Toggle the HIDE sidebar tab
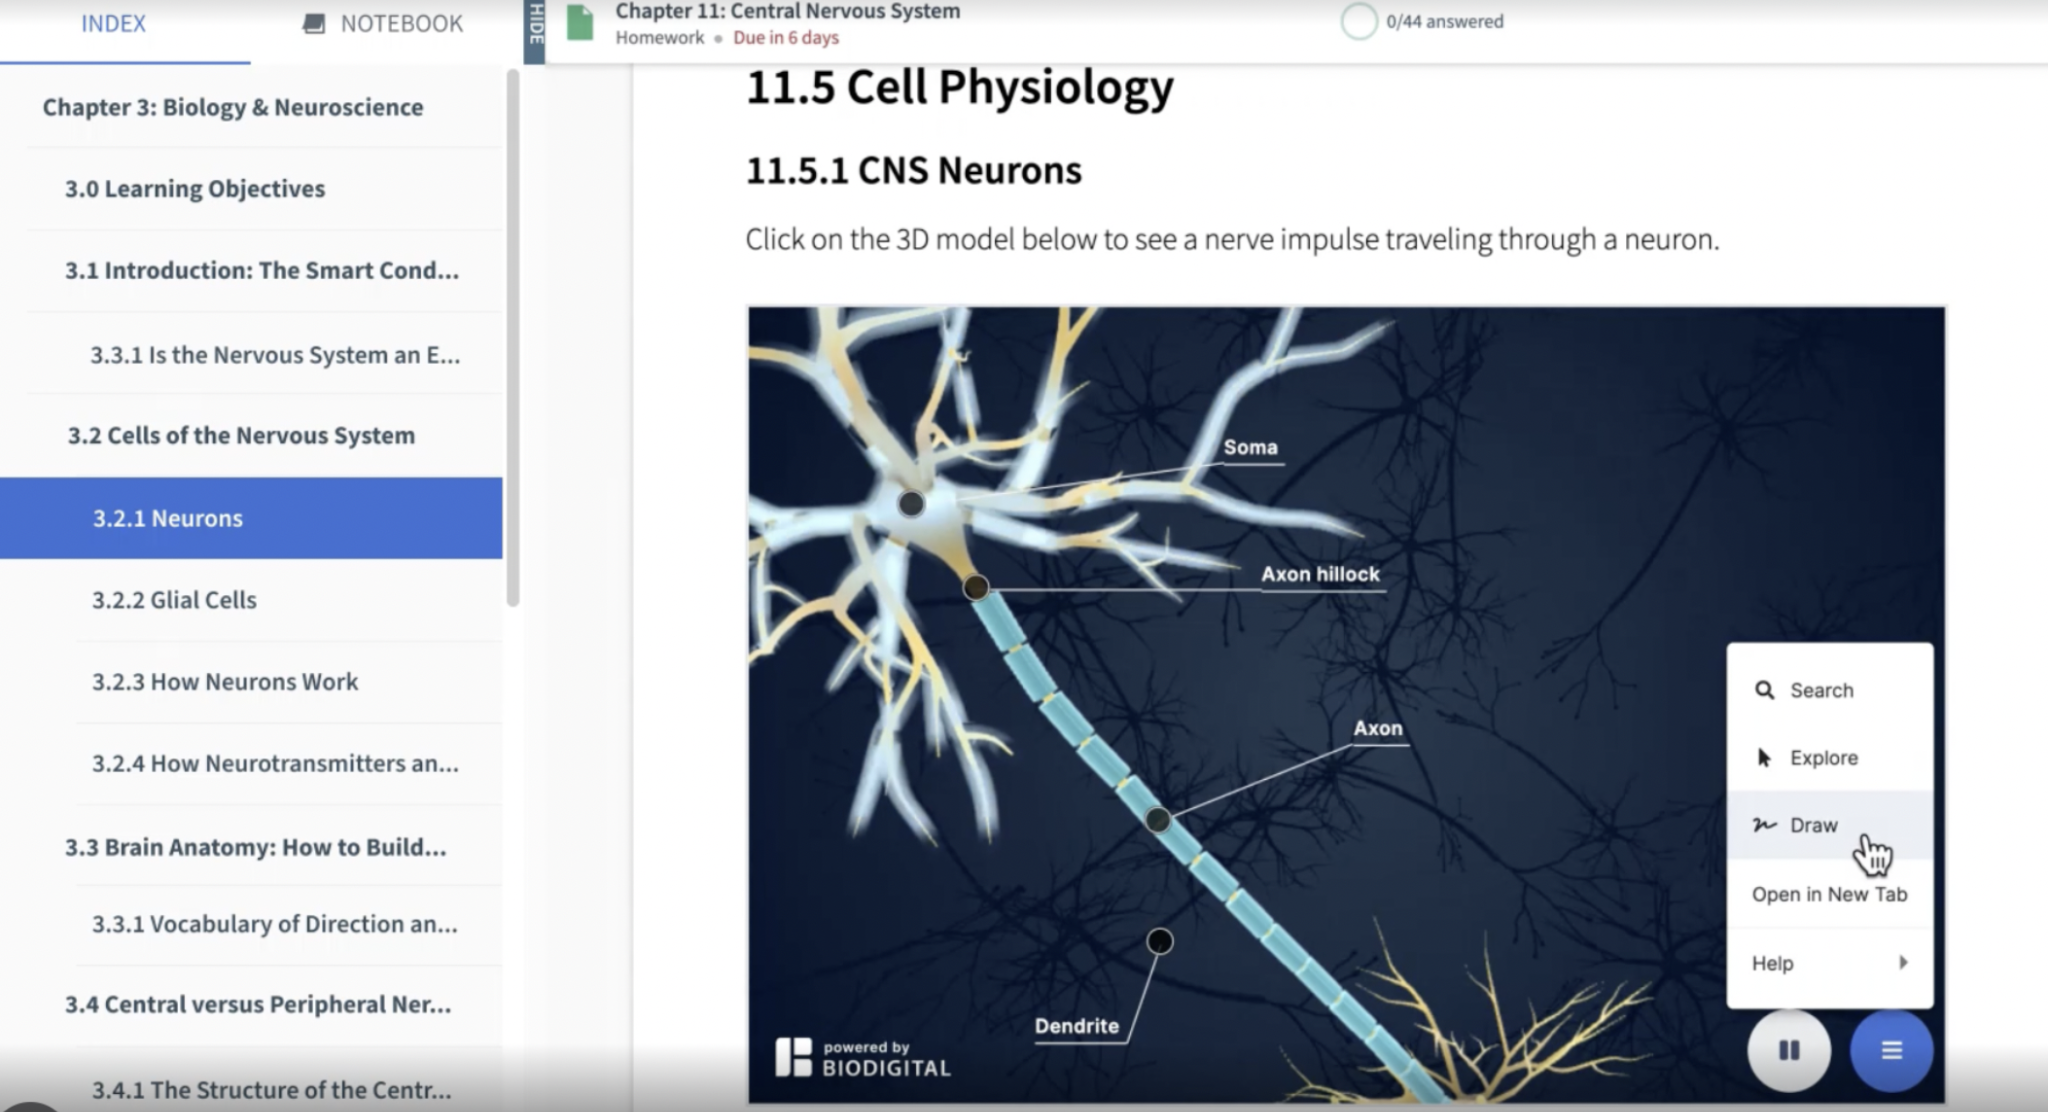The height and width of the screenshot is (1112, 2048). [535, 30]
